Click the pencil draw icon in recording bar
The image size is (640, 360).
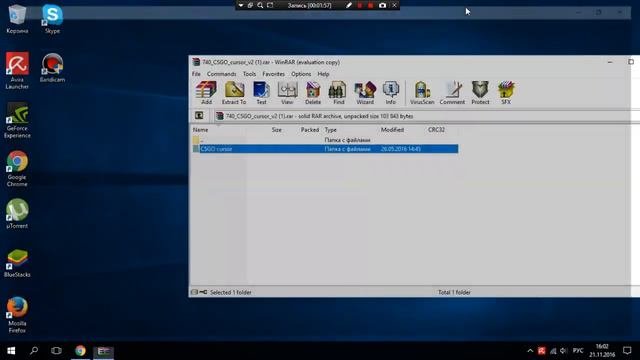(349, 5)
